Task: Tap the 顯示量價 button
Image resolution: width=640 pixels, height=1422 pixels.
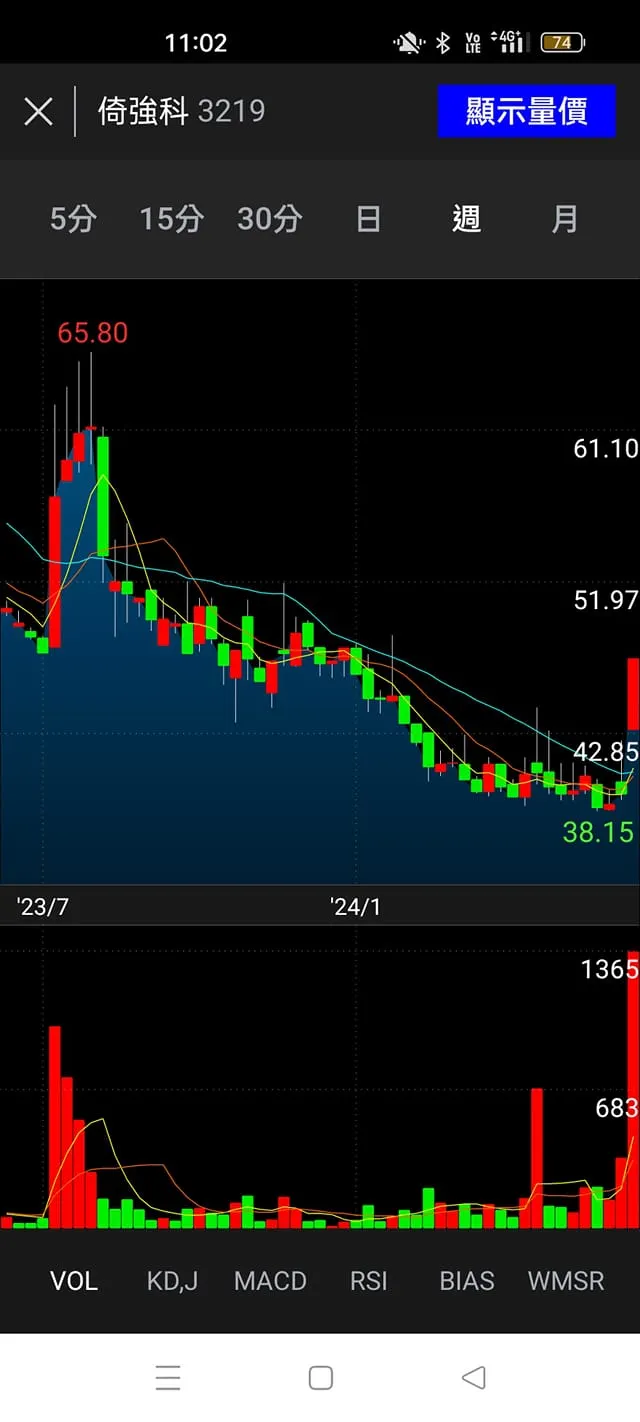Action: coord(526,111)
